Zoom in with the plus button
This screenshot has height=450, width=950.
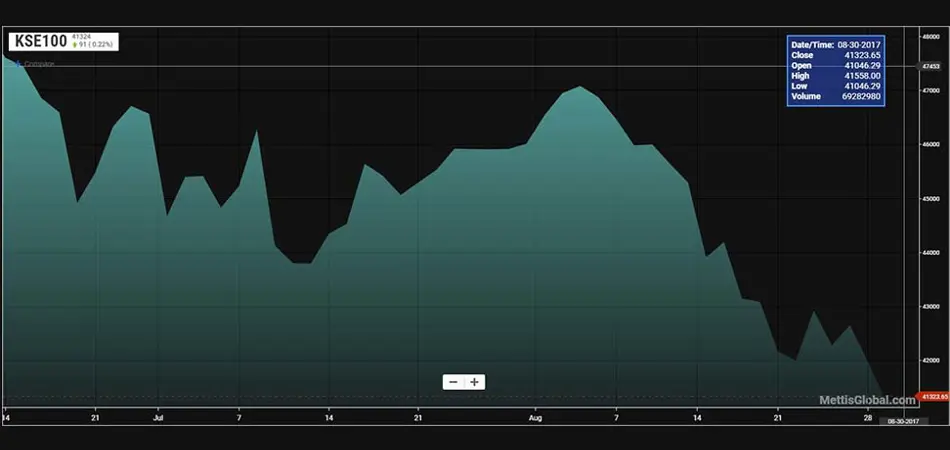(x=475, y=382)
